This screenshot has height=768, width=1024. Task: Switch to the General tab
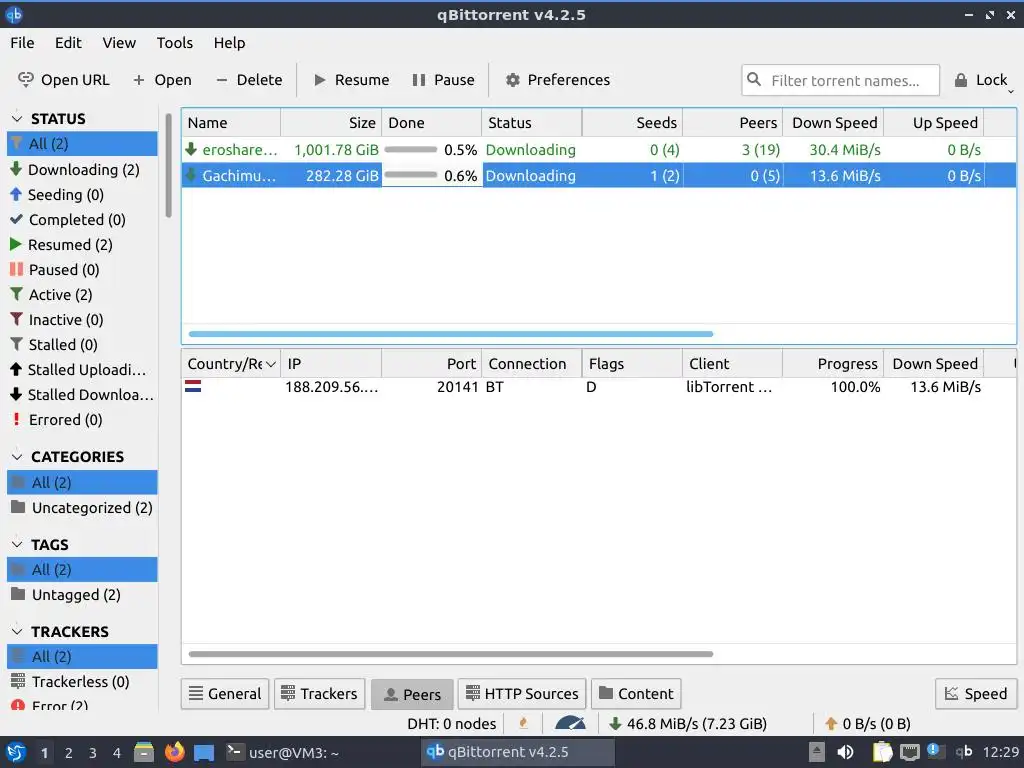[225, 694]
